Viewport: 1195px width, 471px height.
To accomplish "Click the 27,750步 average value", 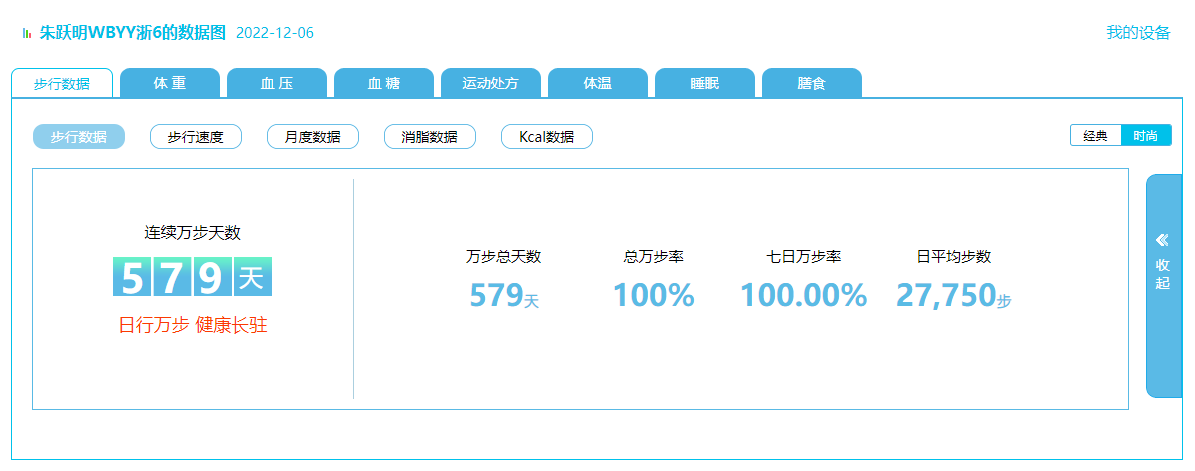I will point(953,296).
